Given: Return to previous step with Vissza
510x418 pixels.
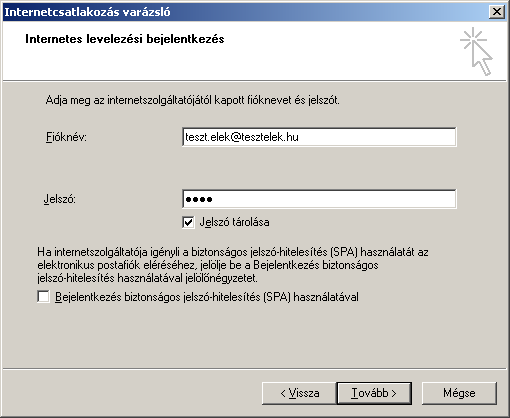Looking at the screenshot, I should click(x=299, y=393).
